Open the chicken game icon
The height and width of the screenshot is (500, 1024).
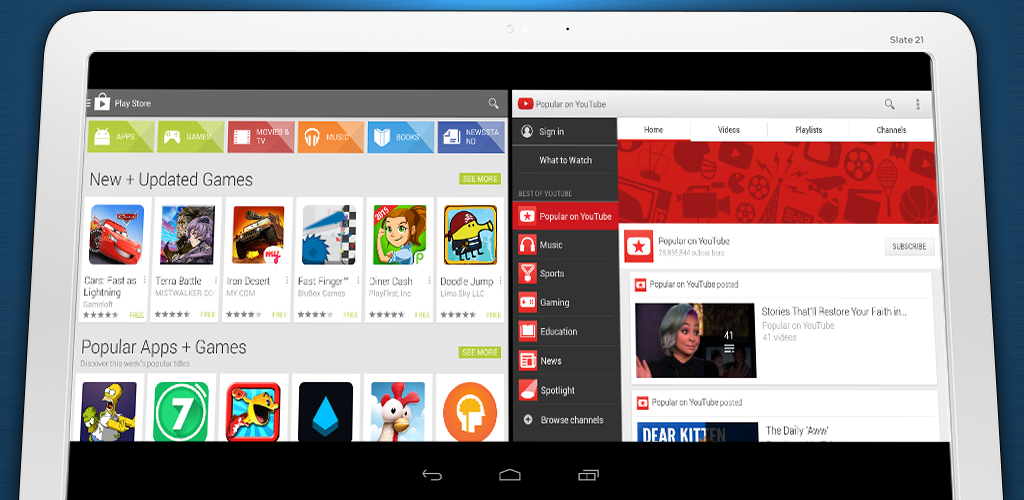[x=398, y=411]
